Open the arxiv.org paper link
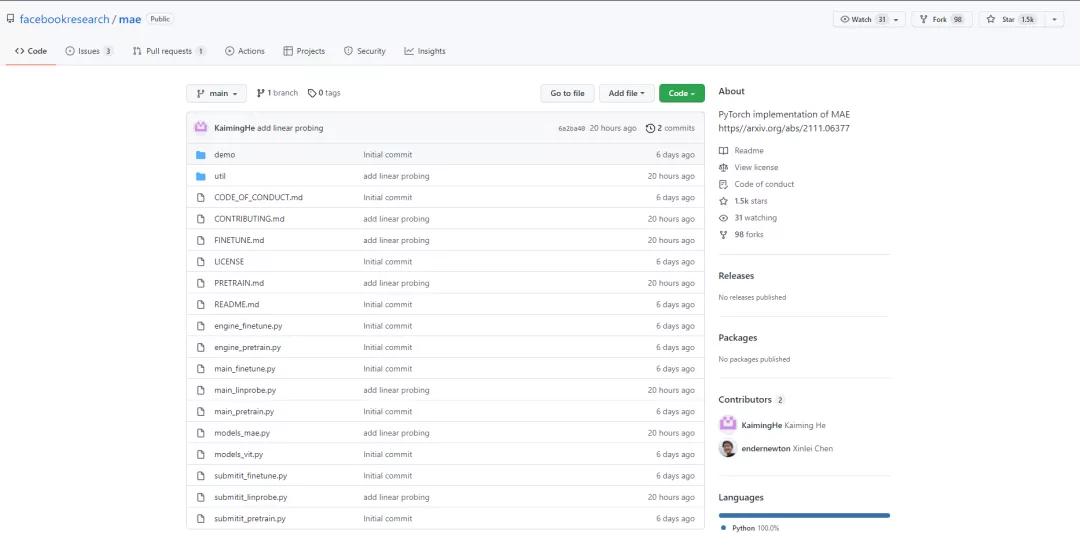Viewport: 1080px width, 534px height. pos(783,128)
